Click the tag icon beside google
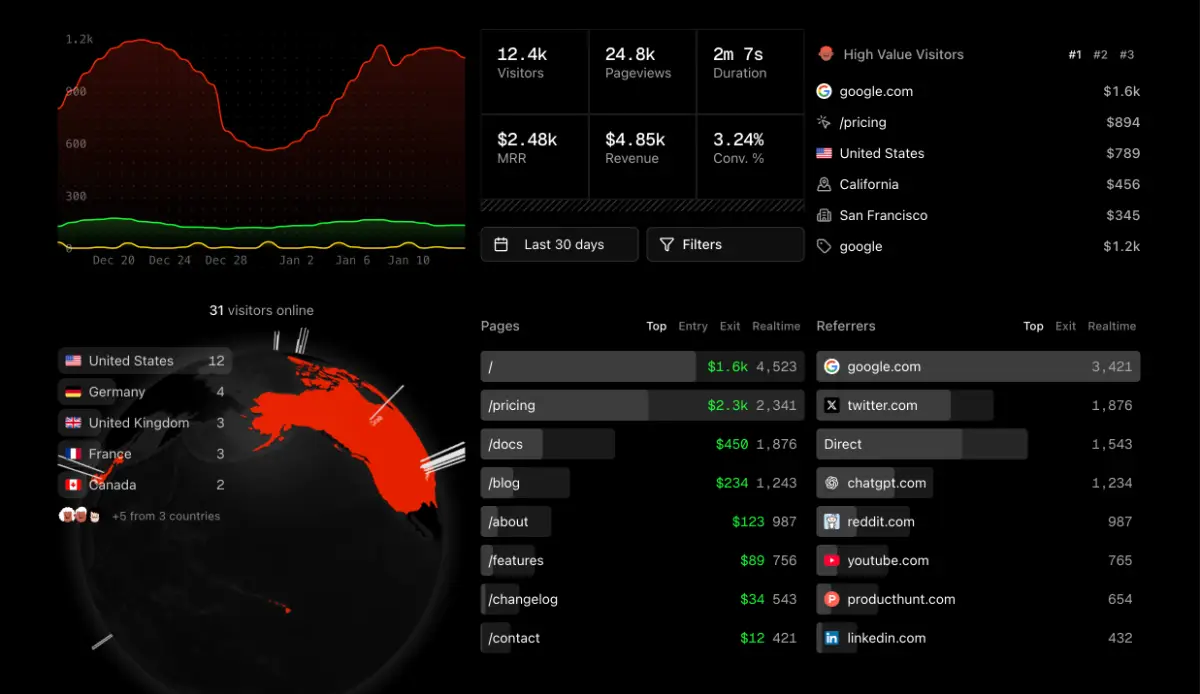 click(824, 246)
